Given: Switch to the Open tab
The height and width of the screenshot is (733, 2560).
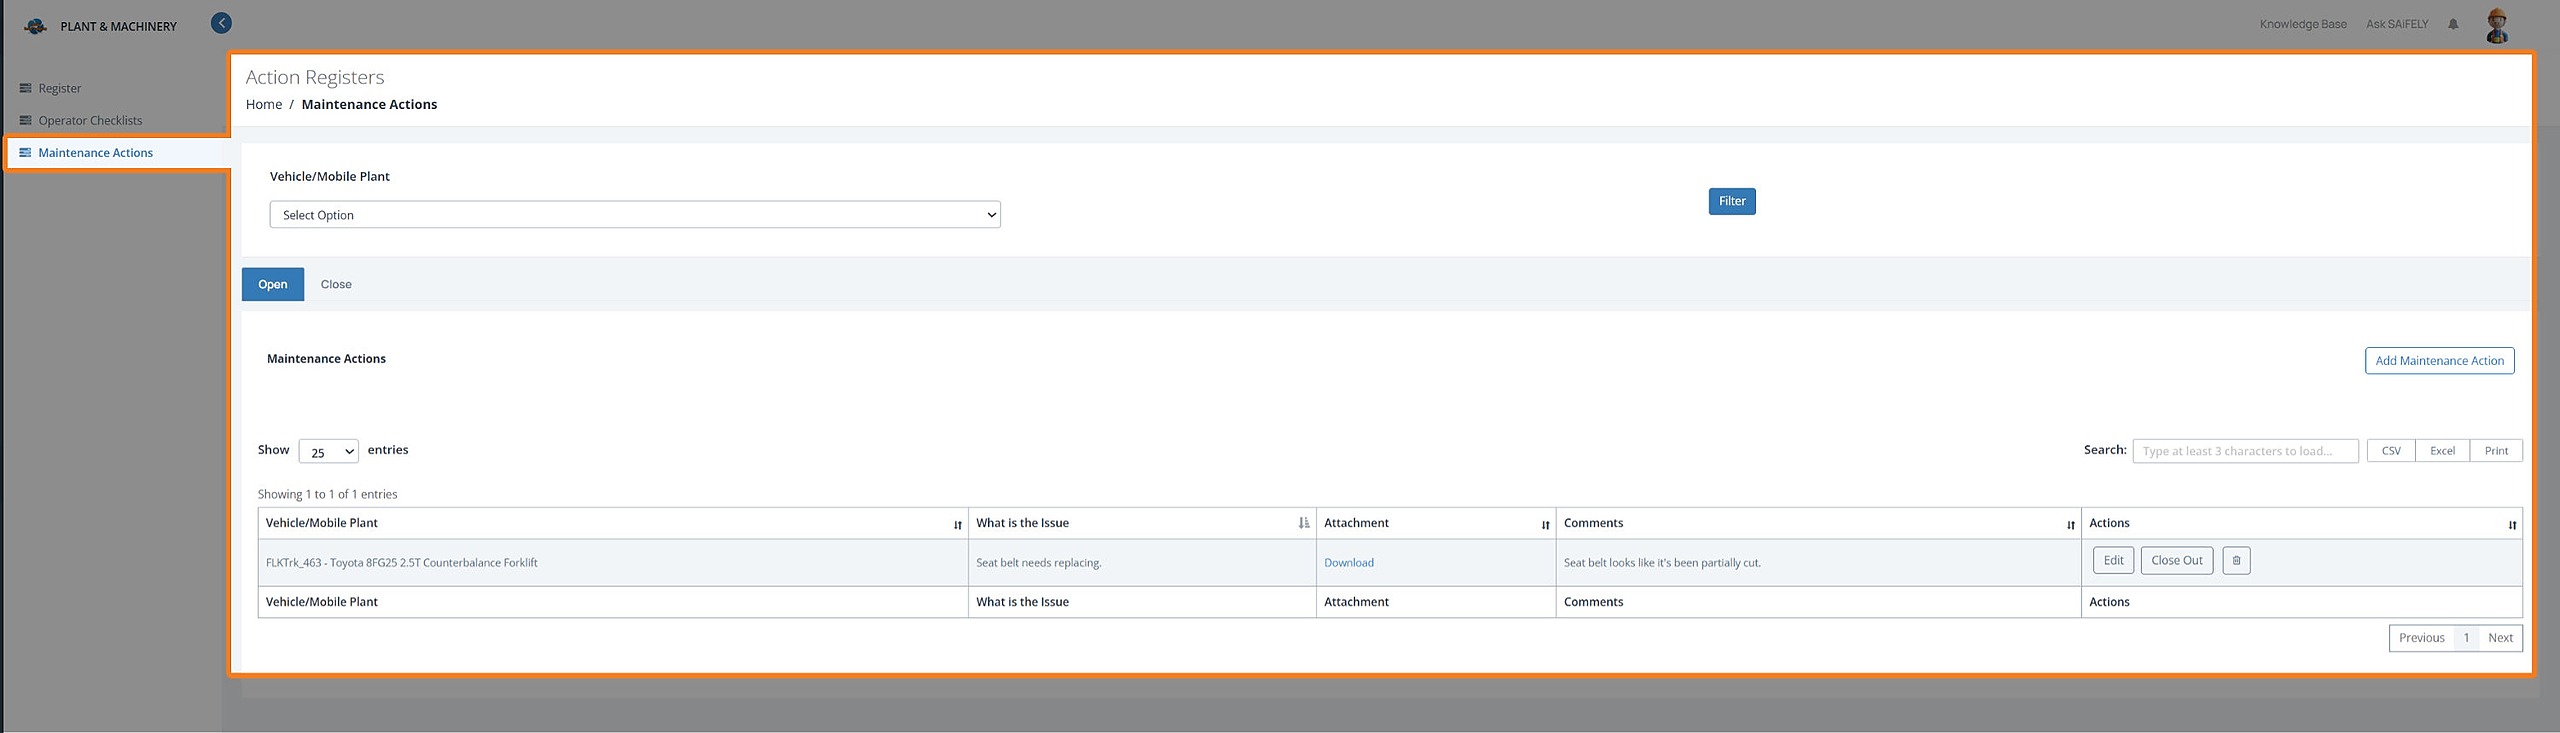Looking at the screenshot, I should 273,284.
